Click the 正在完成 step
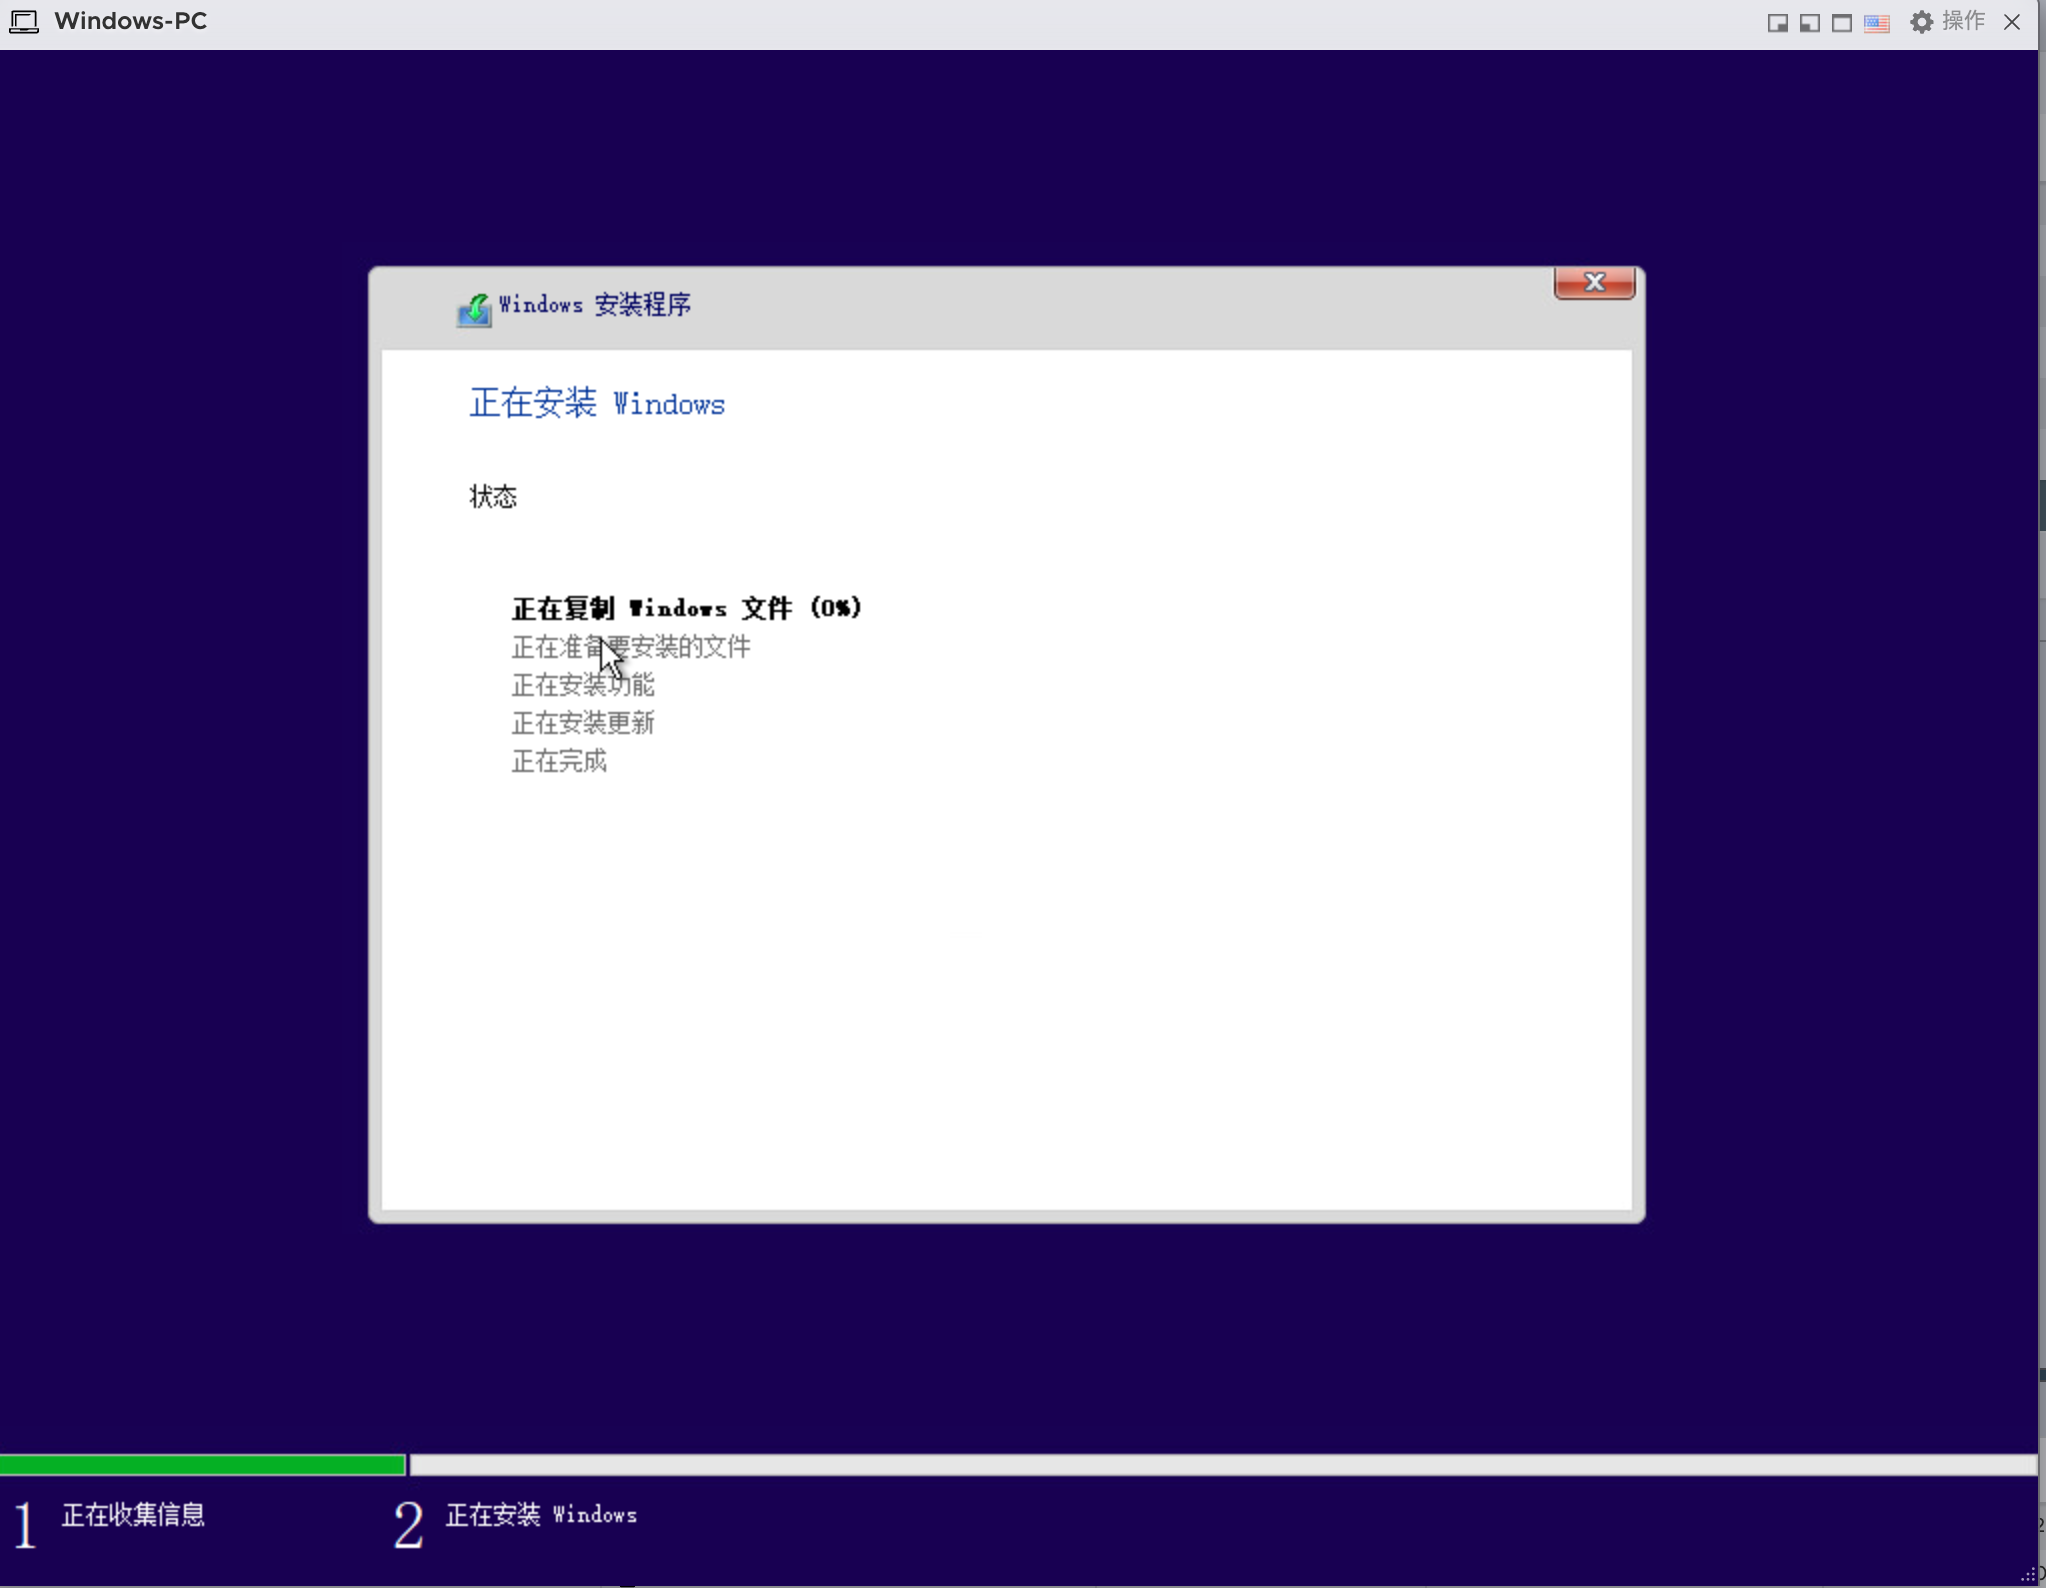The height and width of the screenshot is (1588, 2046). (x=559, y=761)
